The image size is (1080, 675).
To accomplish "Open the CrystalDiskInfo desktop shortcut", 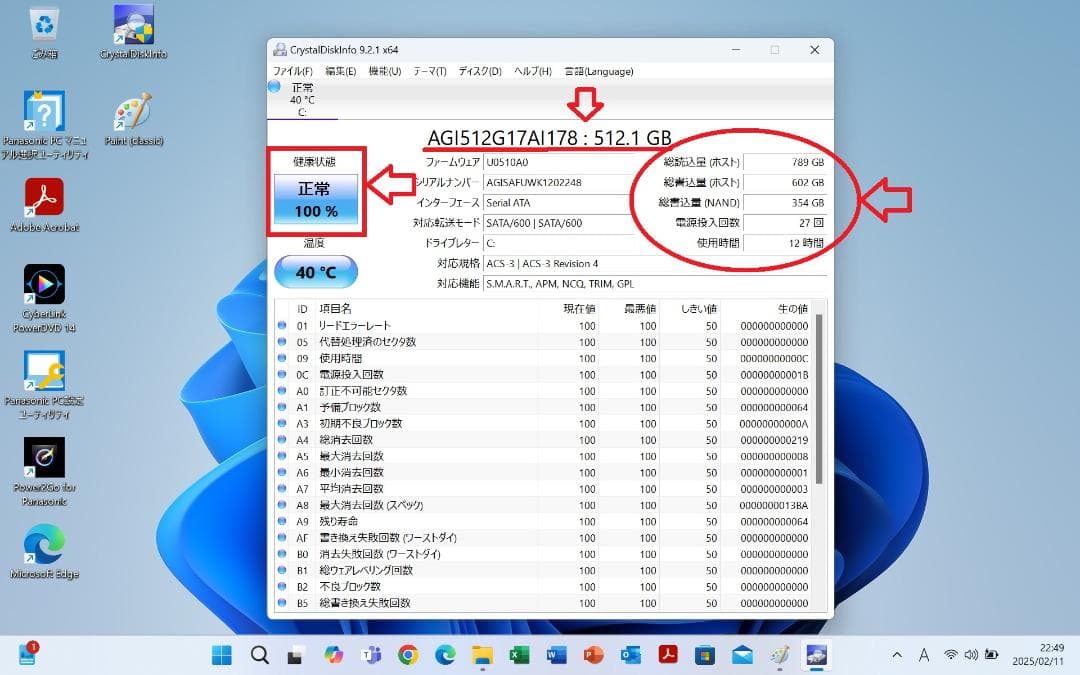I will tap(133, 27).
